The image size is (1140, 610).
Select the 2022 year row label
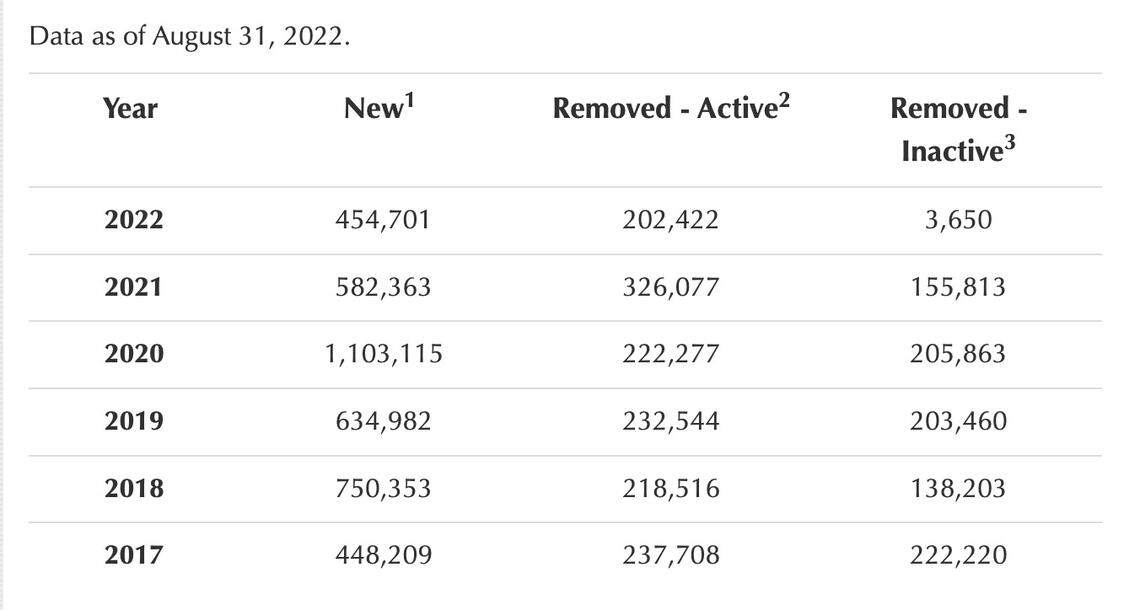click(133, 220)
